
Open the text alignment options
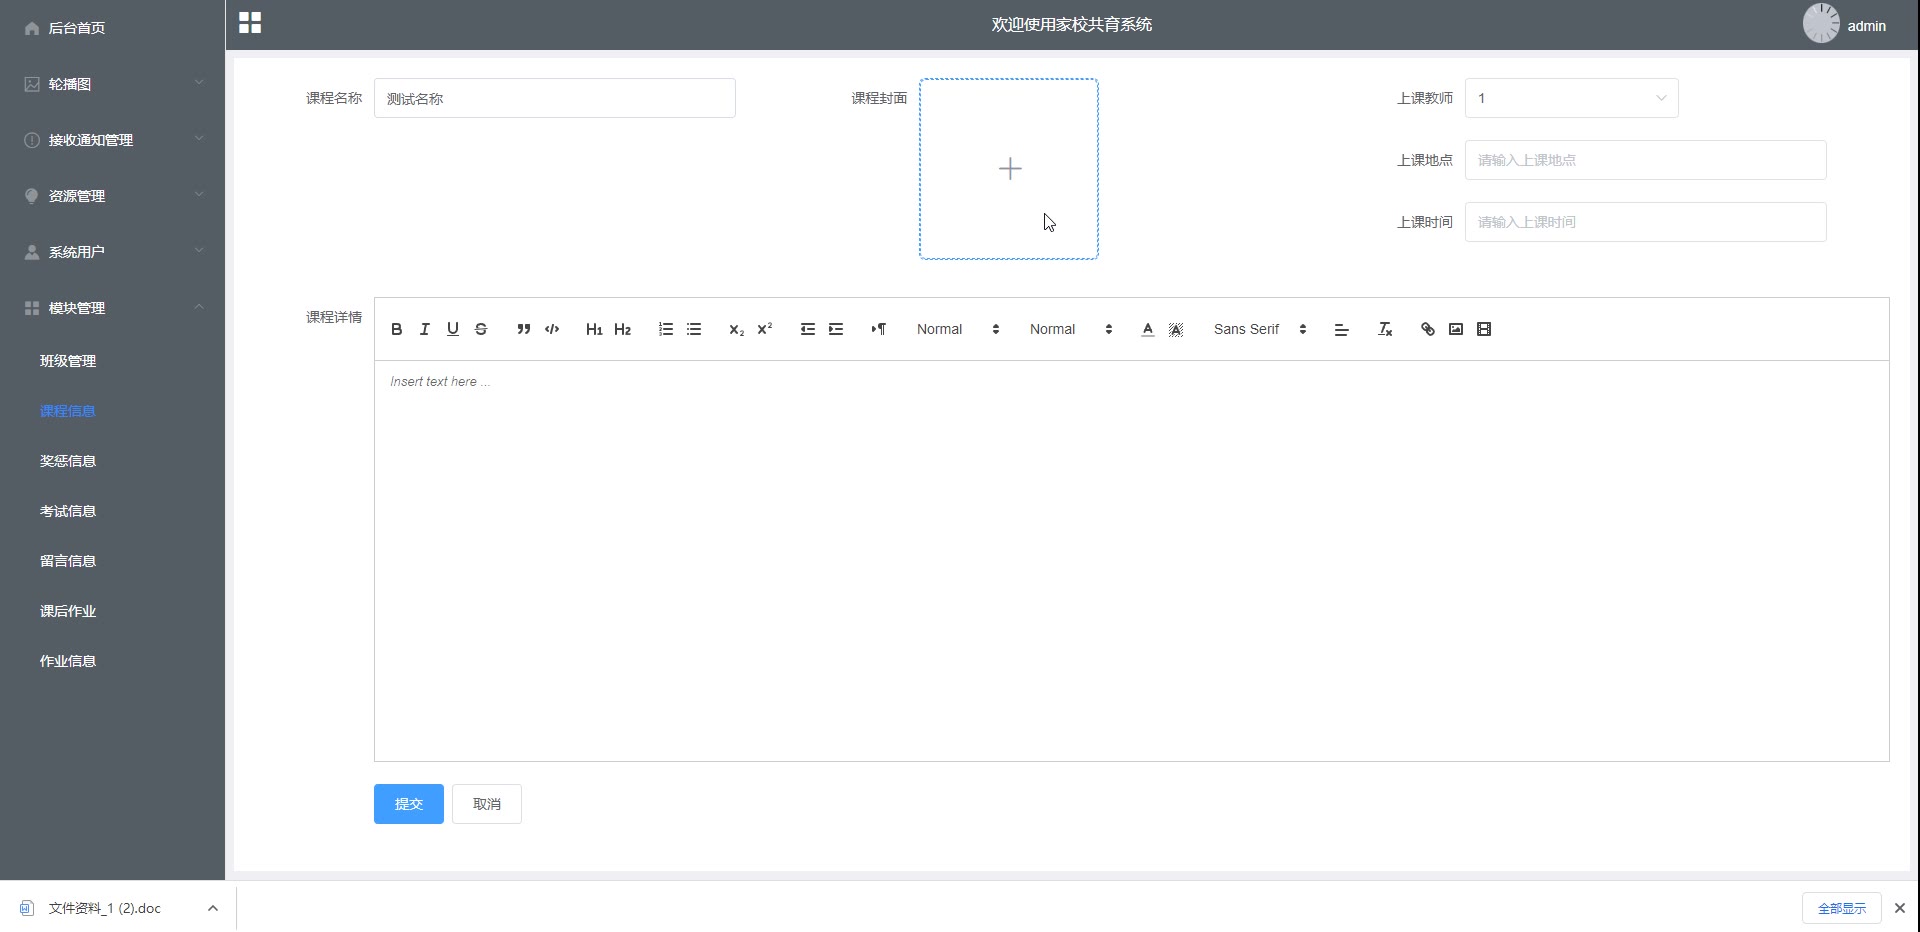[x=1342, y=329]
